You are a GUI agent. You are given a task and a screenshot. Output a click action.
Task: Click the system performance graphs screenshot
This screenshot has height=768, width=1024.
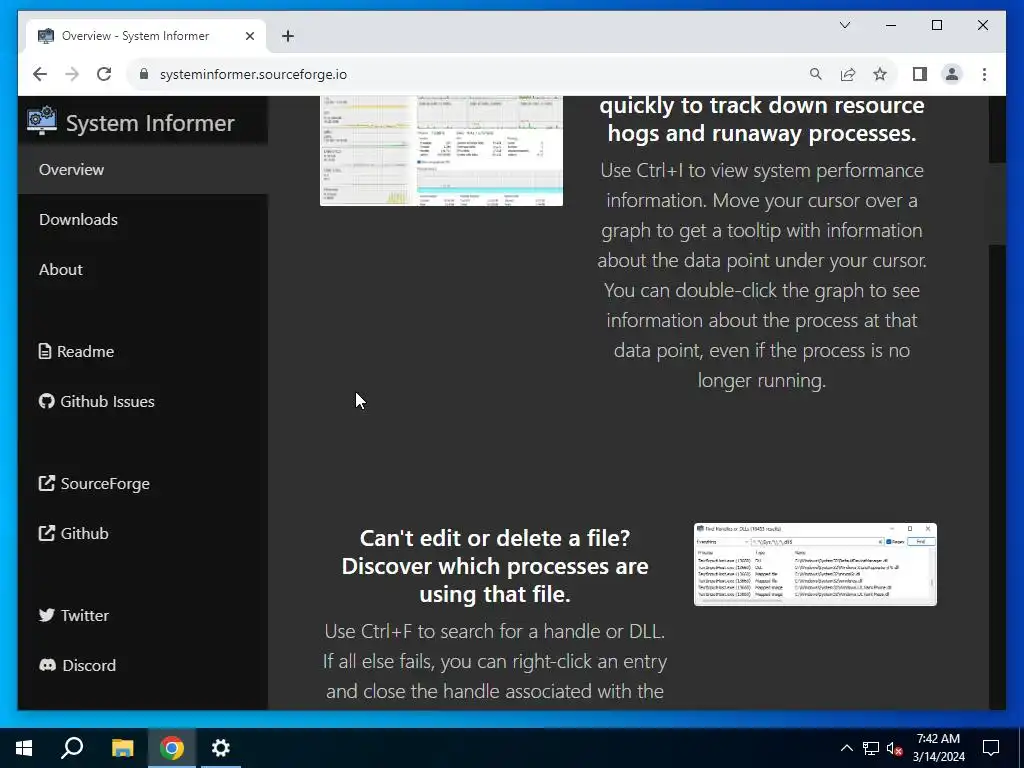[x=441, y=151]
